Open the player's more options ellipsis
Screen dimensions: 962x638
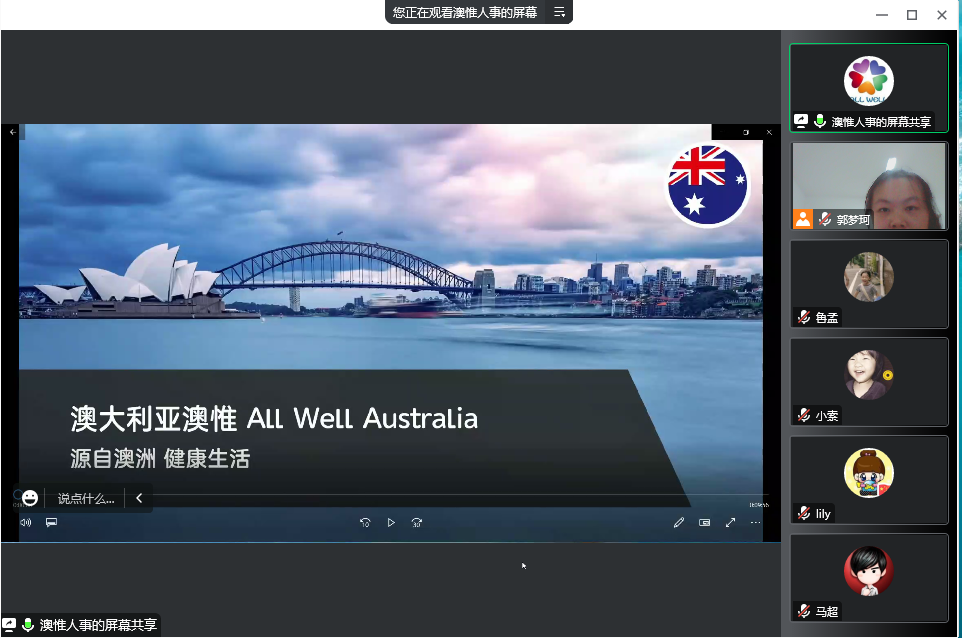click(756, 522)
